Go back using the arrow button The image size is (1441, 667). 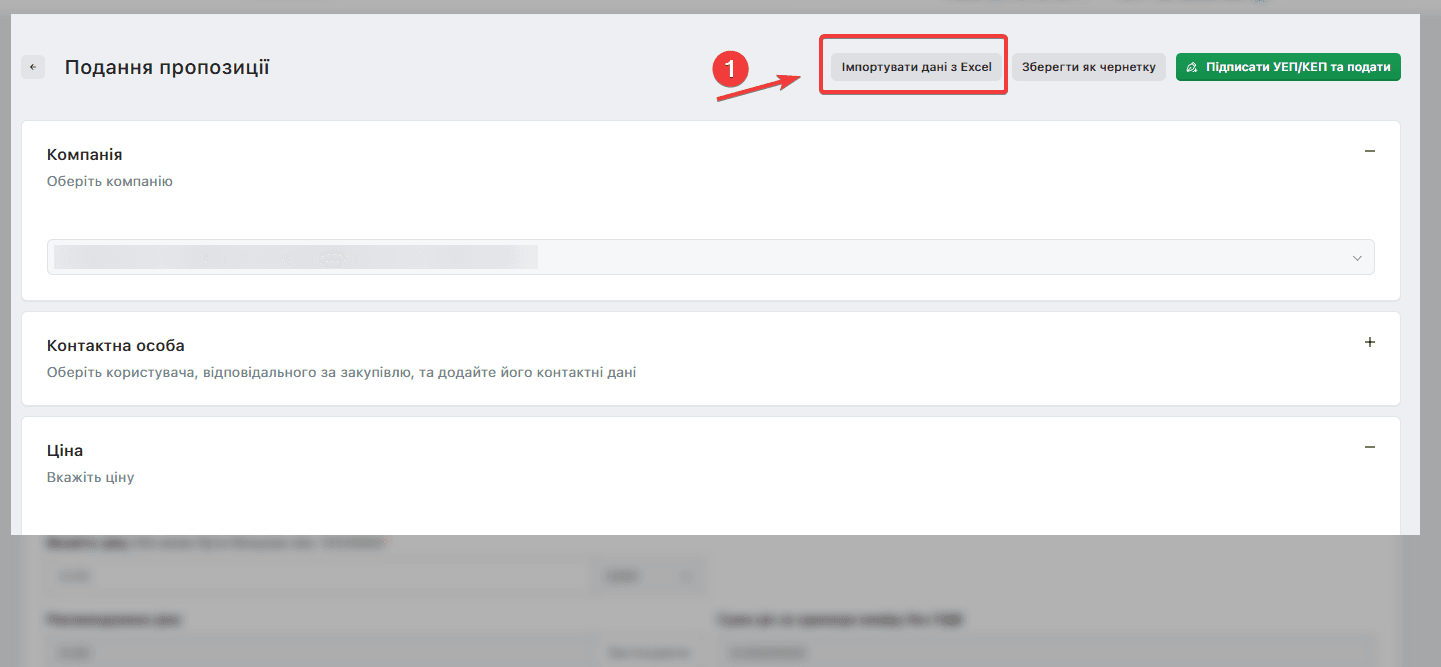[x=33, y=67]
